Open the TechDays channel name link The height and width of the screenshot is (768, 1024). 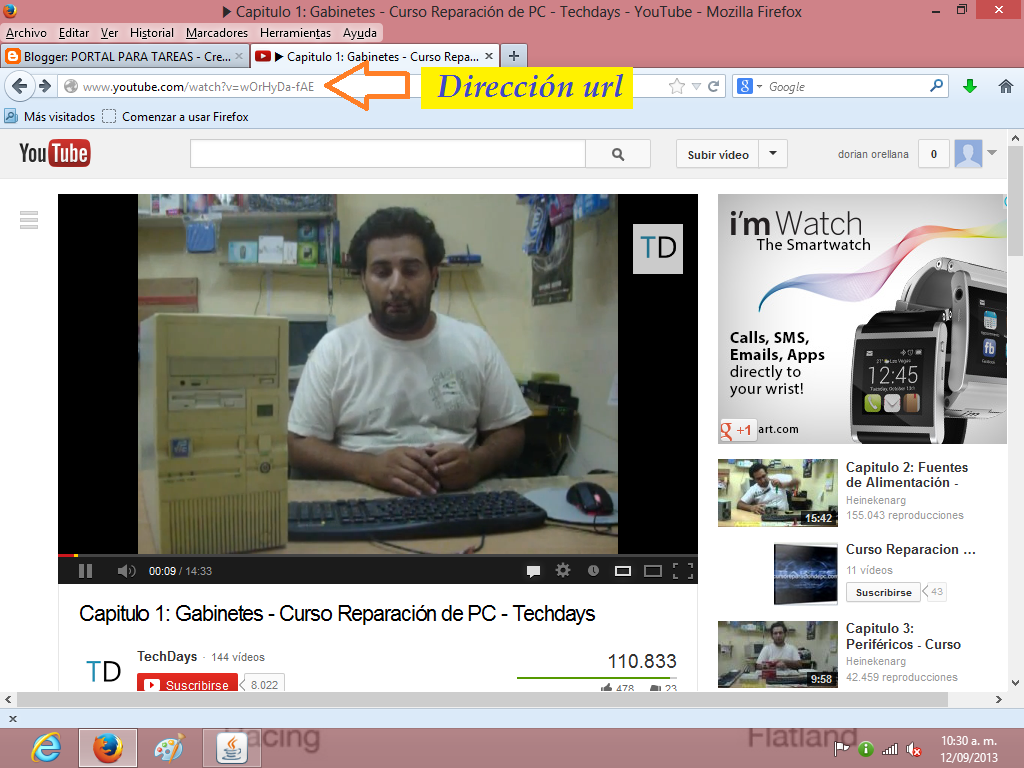[x=167, y=656]
